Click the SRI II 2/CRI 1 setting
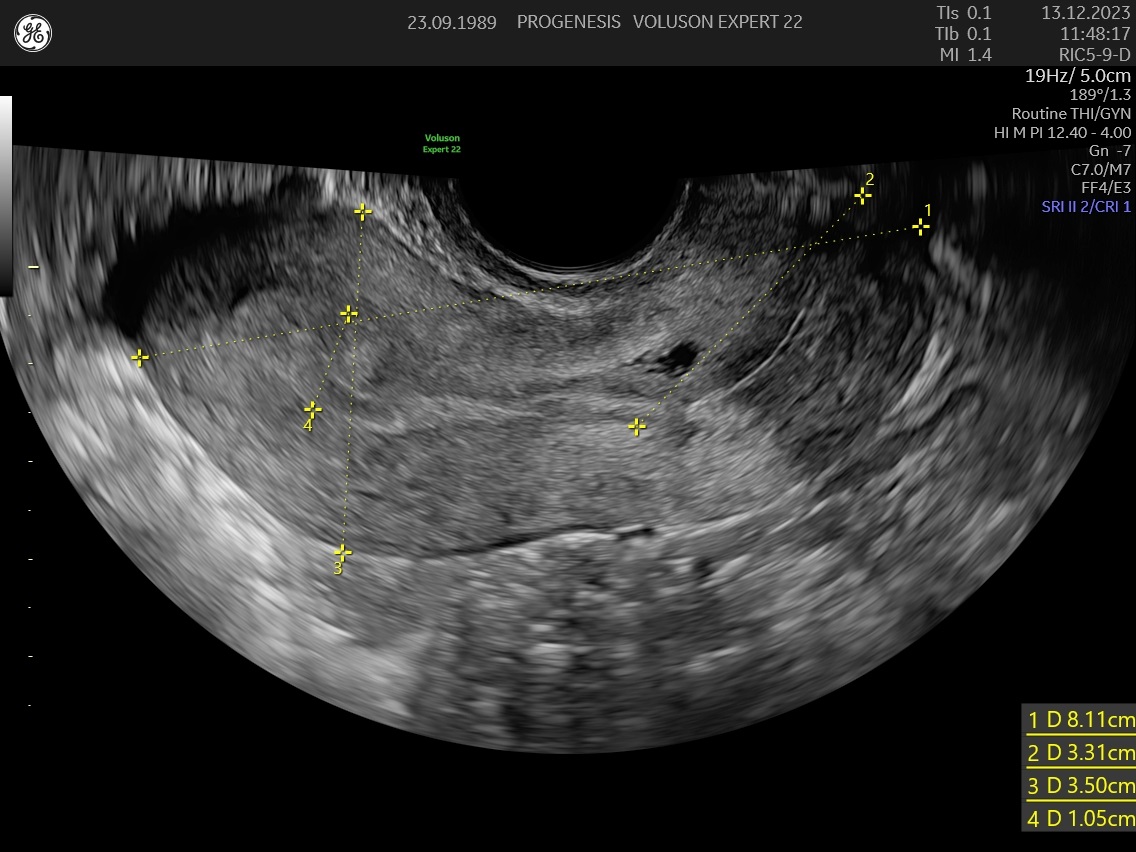Screen dimensions: 1136x852 pyautogui.click(x=1085, y=206)
